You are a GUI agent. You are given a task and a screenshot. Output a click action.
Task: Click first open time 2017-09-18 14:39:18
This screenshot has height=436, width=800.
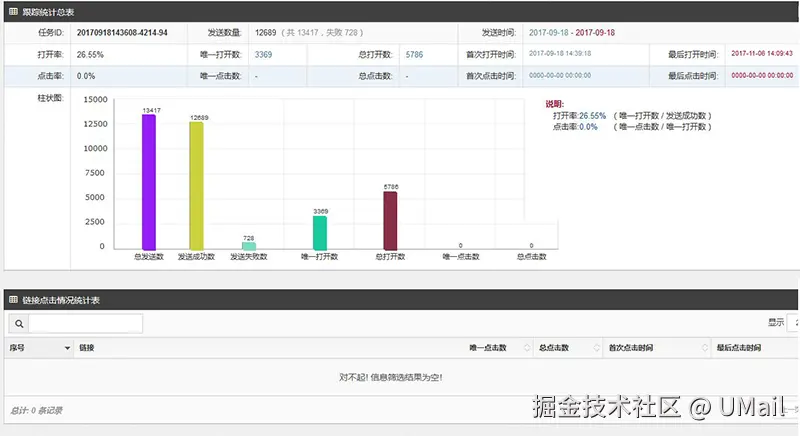pos(560,54)
